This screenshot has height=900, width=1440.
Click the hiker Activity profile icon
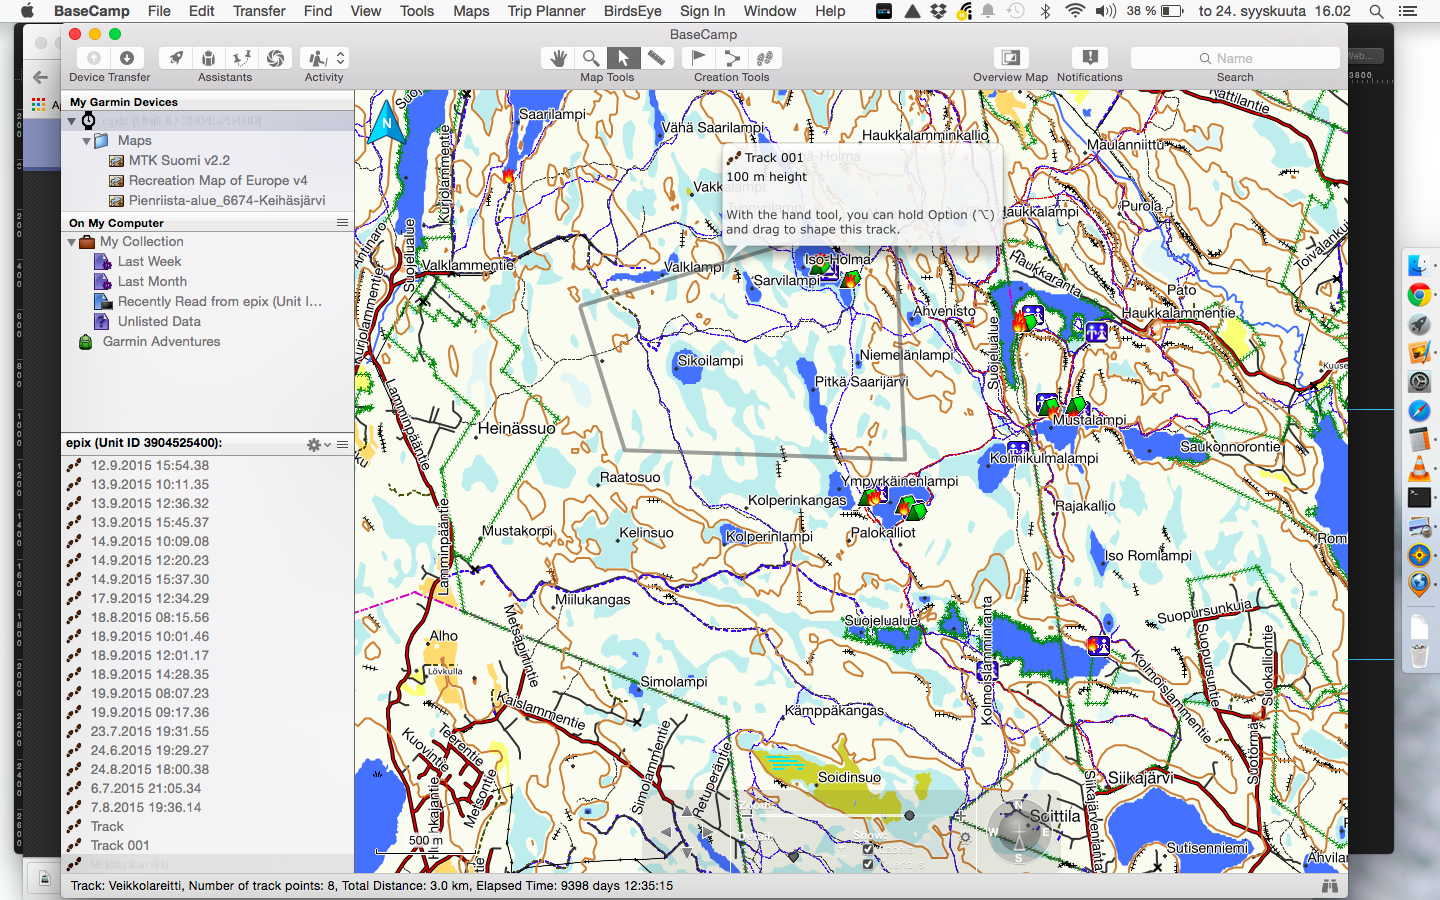coord(318,58)
